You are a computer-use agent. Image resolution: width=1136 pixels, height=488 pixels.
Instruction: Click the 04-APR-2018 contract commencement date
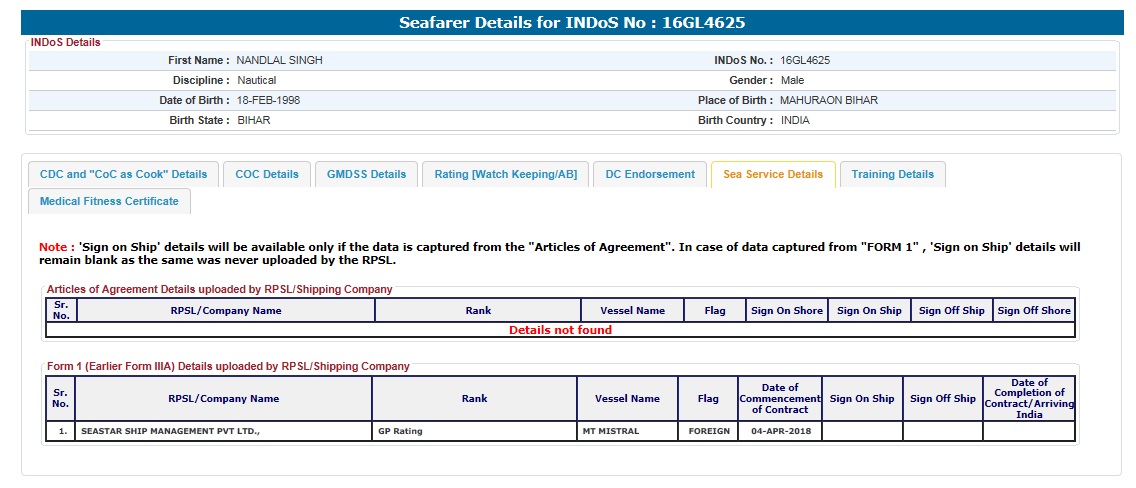(779, 432)
